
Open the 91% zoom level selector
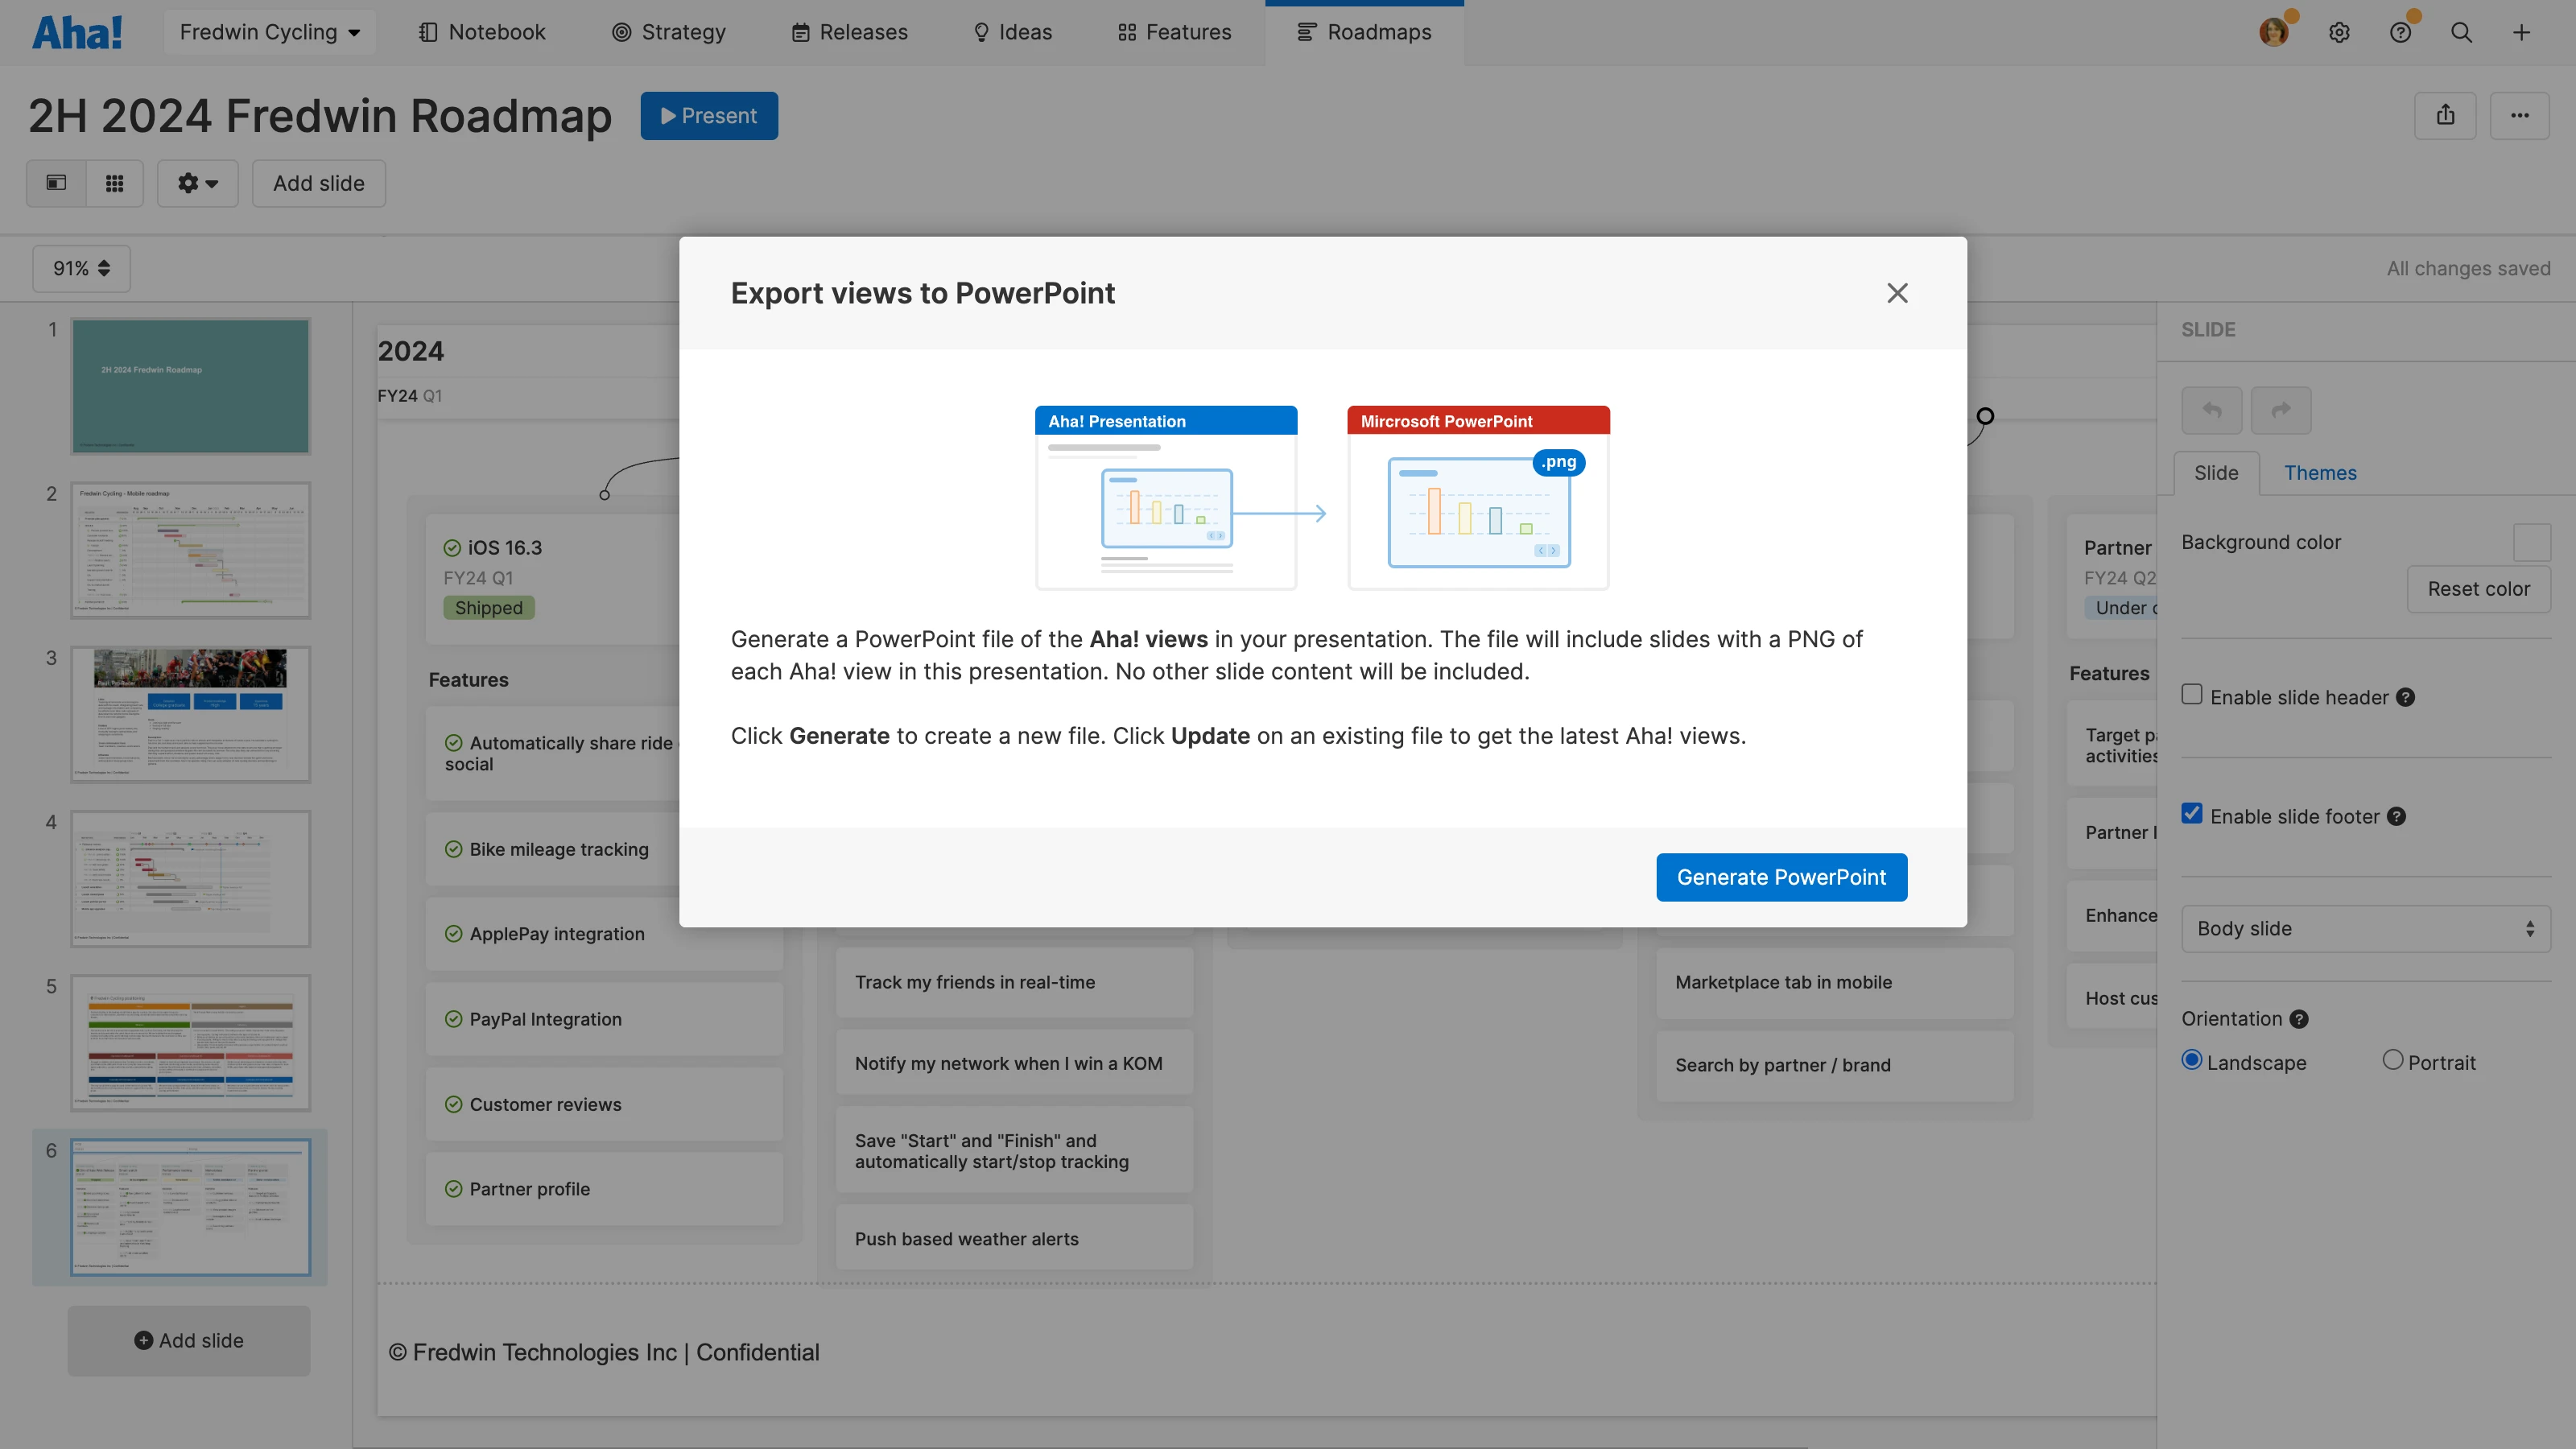81,268
